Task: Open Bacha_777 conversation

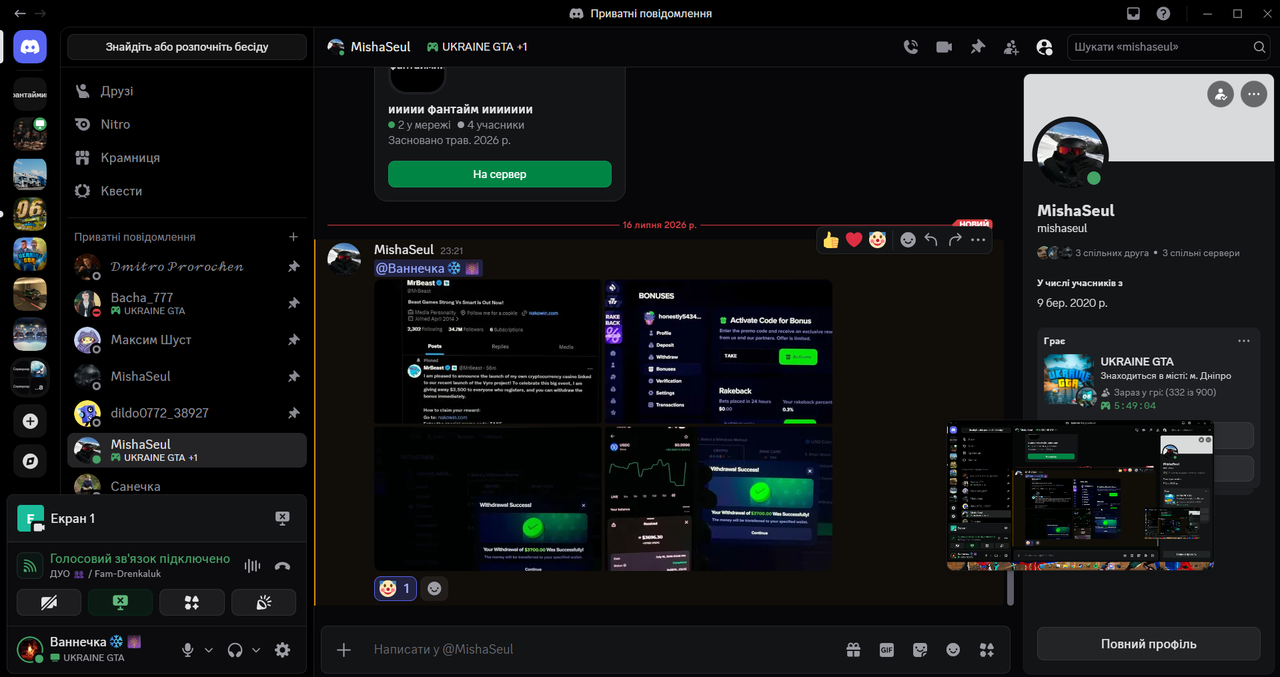Action: [187, 303]
